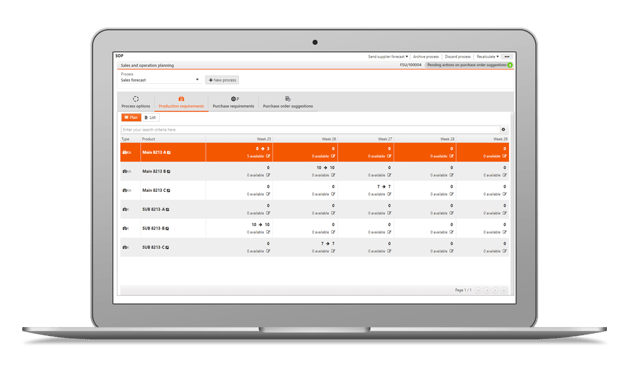Edit Week 25 quantity for SUB 8213-B
Viewport: 629px width, 379px height.
click(x=268, y=232)
